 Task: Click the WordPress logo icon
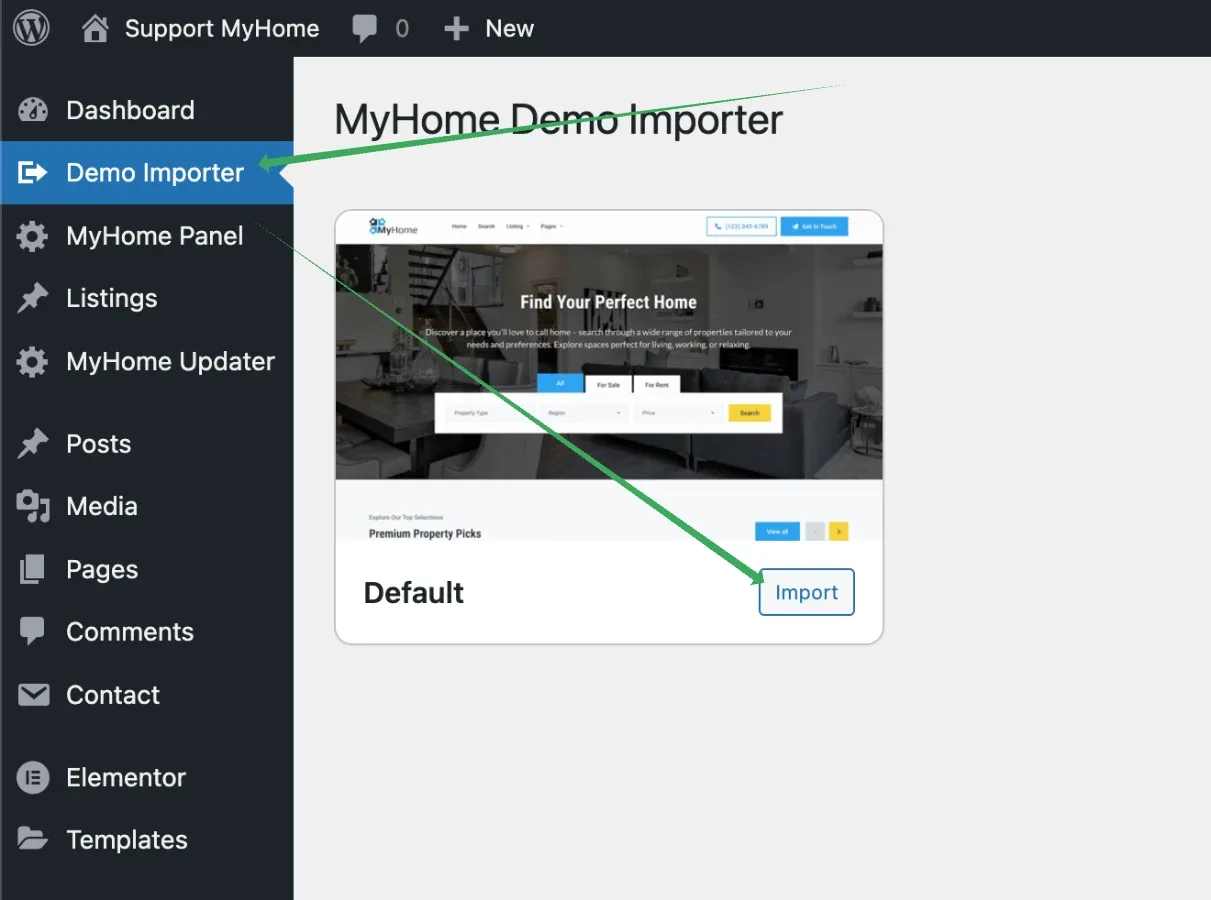click(x=31, y=28)
